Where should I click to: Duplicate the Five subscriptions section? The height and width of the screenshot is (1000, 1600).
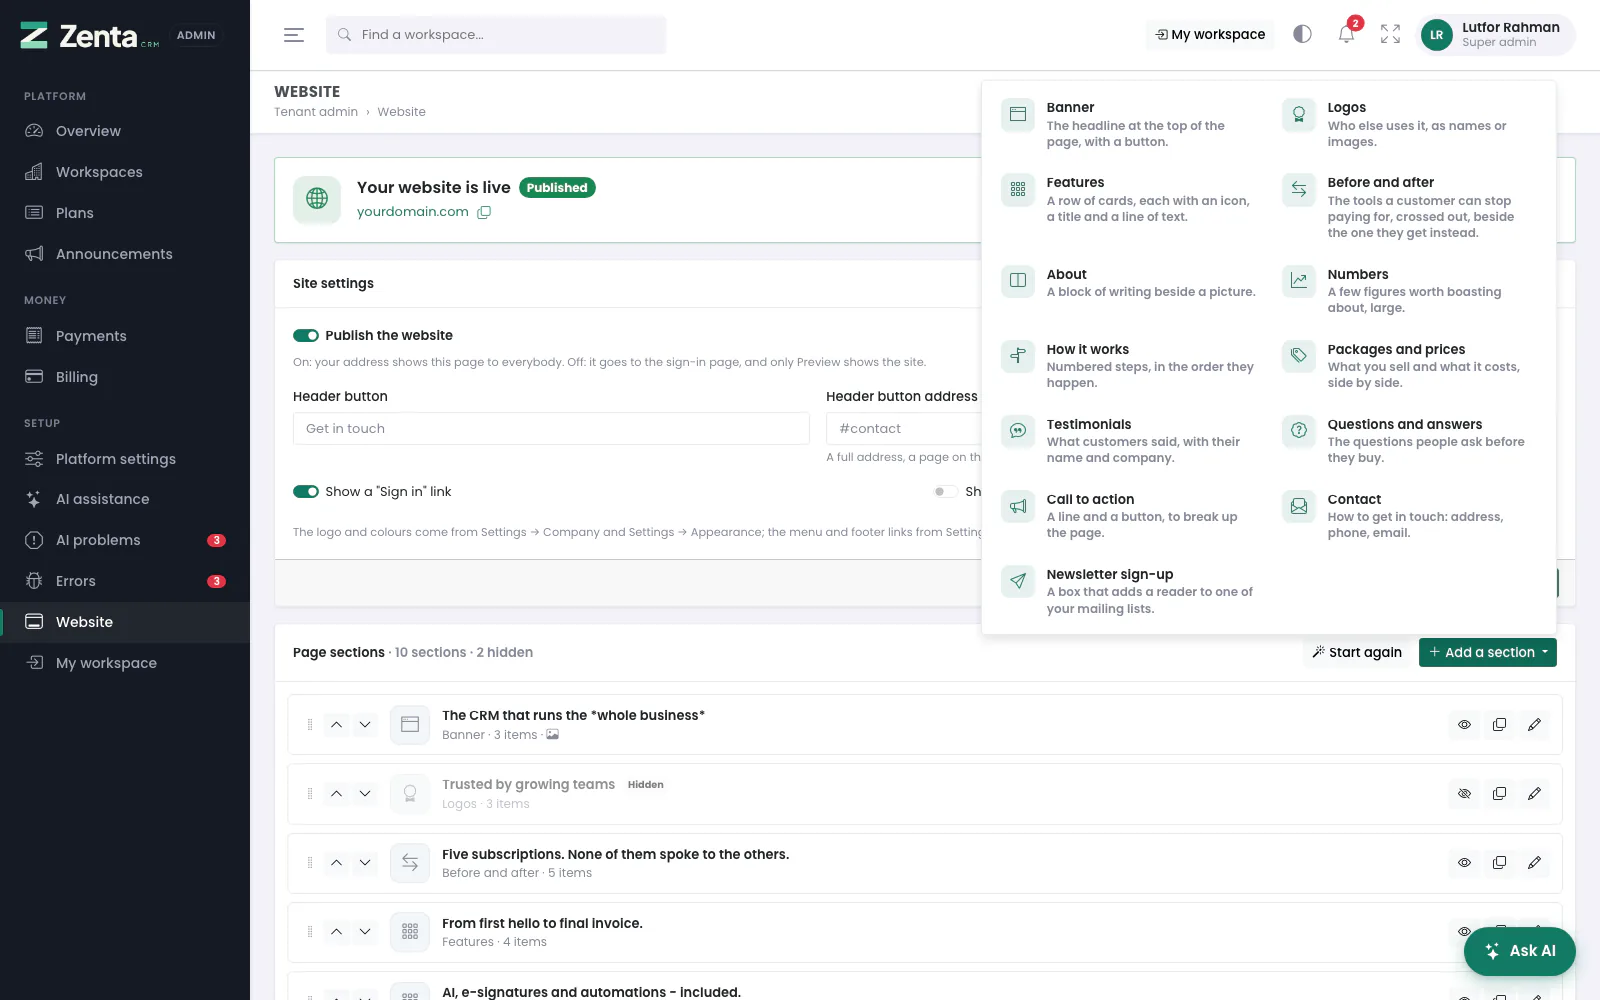point(1499,863)
